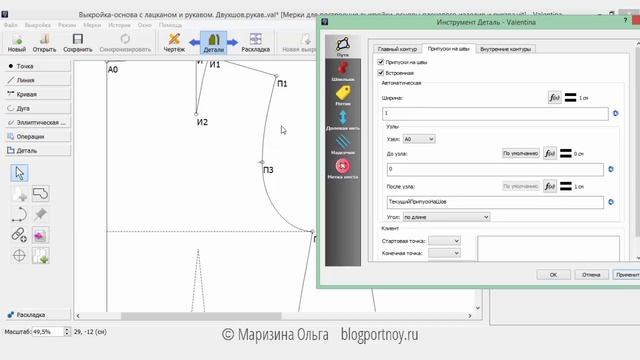Click the Синхронизировать toolbar icon
This screenshot has height=360, width=640.
[x=125, y=43]
